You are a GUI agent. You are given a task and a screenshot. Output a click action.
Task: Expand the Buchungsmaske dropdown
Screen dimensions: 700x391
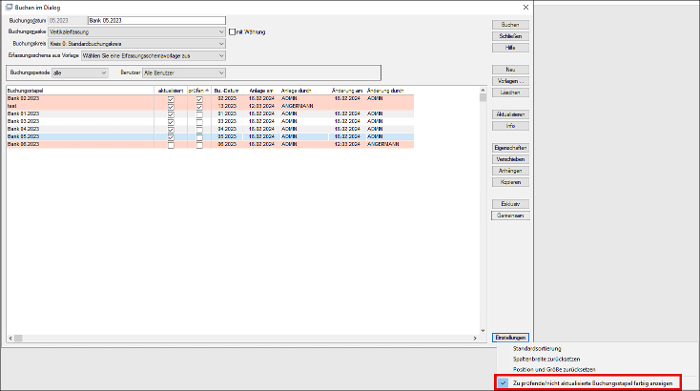[221, 32]
